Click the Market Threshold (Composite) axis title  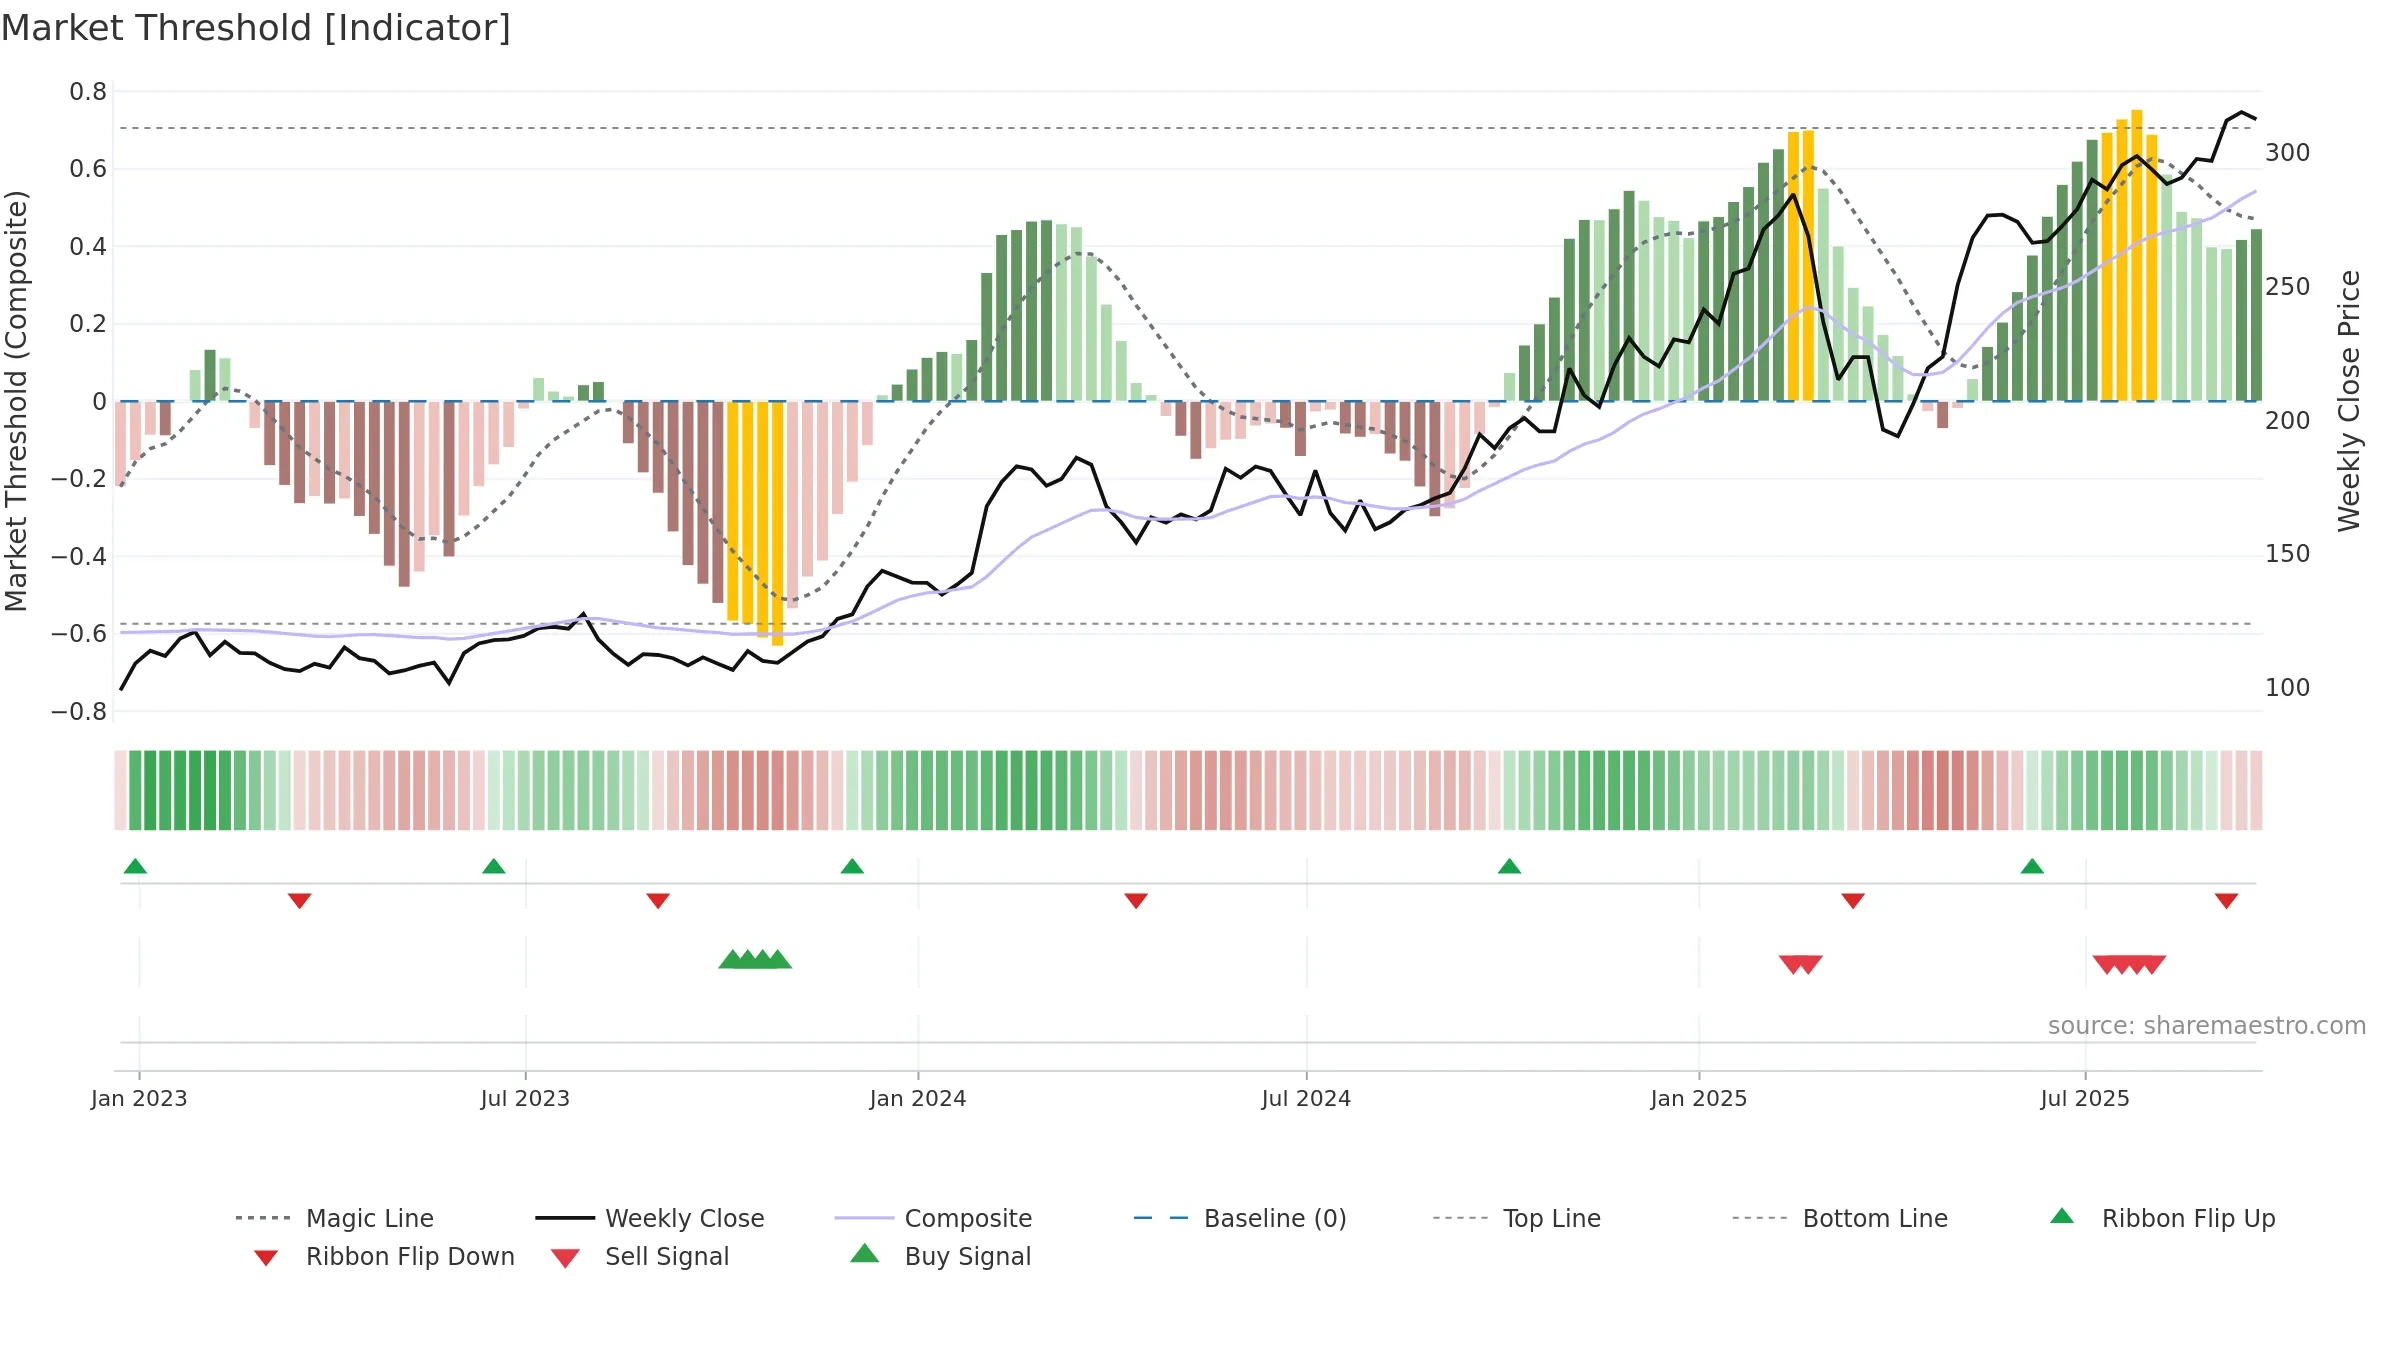click(16, 401)
